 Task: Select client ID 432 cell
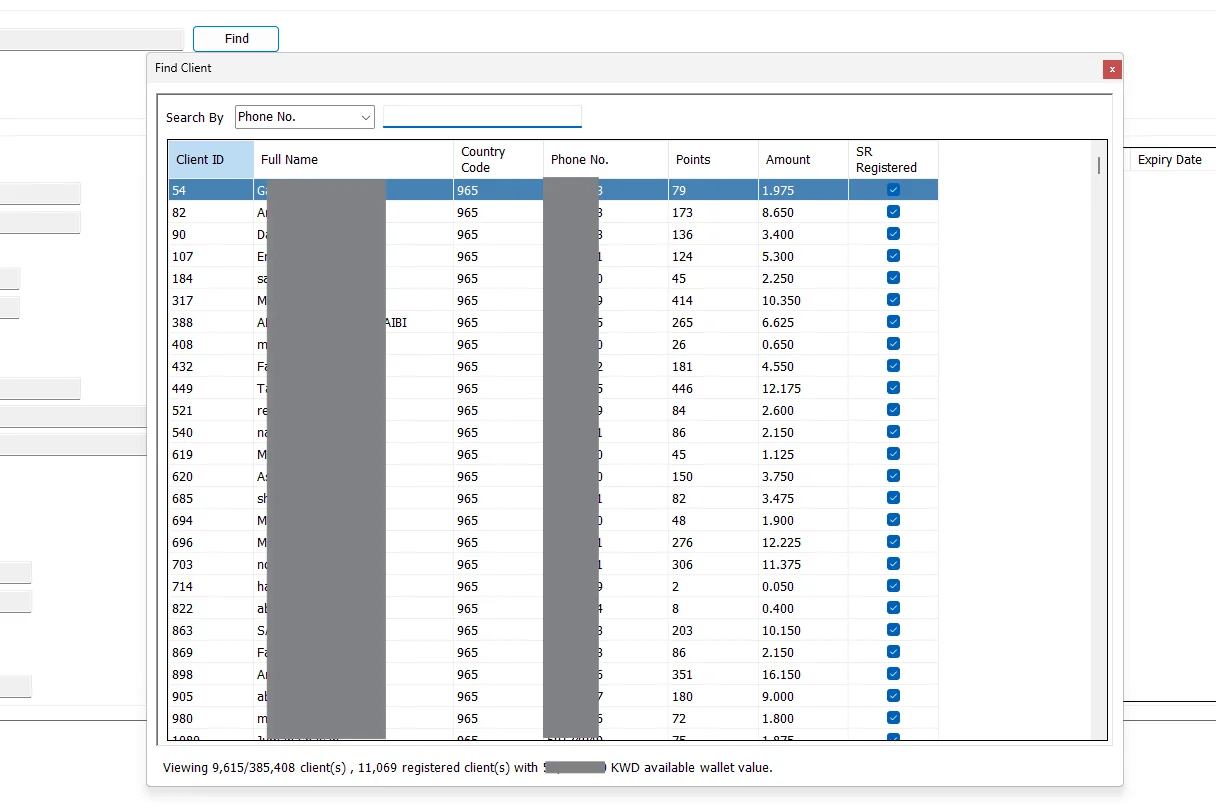point(211,366)
